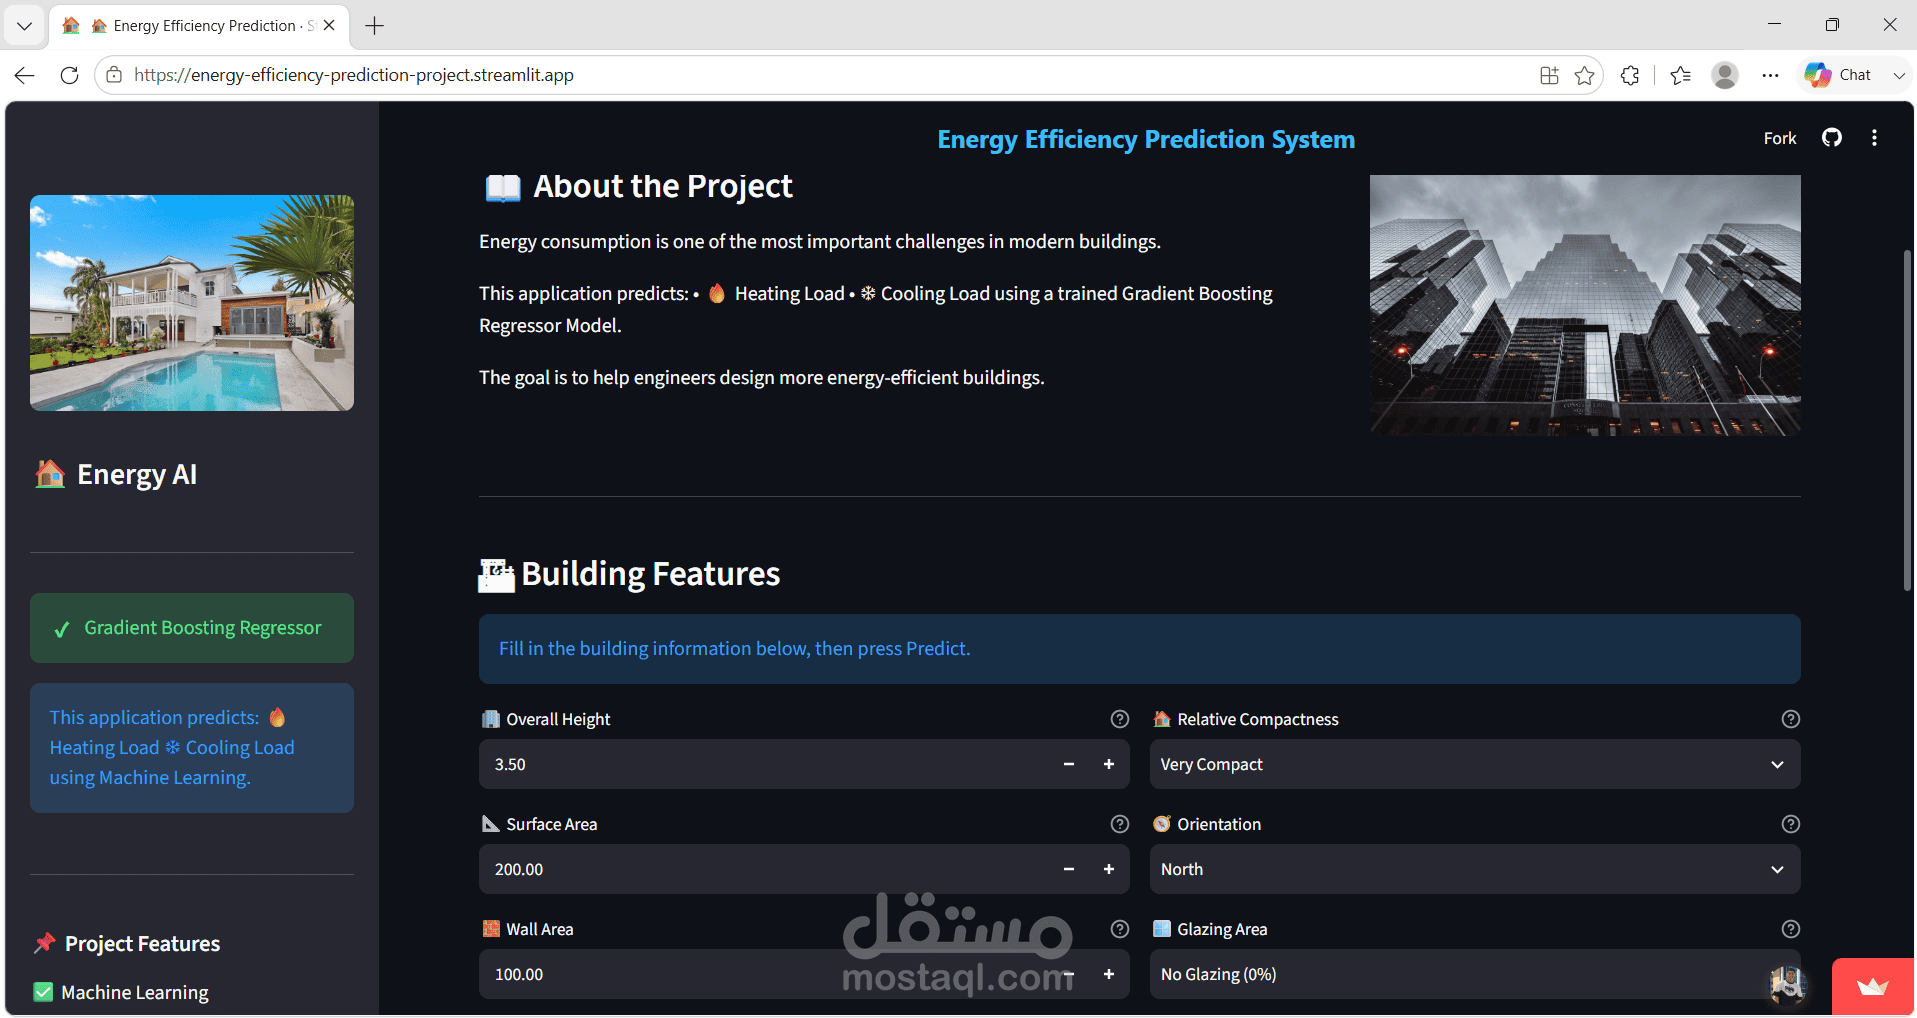The image size is (1917, 1018).
Task: Show help tooltip for Wall Area
Action: point(1120,929)
